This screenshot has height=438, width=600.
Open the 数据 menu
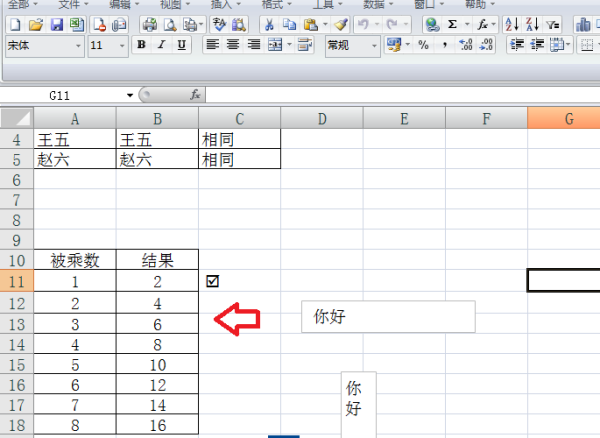click(378, 4)
